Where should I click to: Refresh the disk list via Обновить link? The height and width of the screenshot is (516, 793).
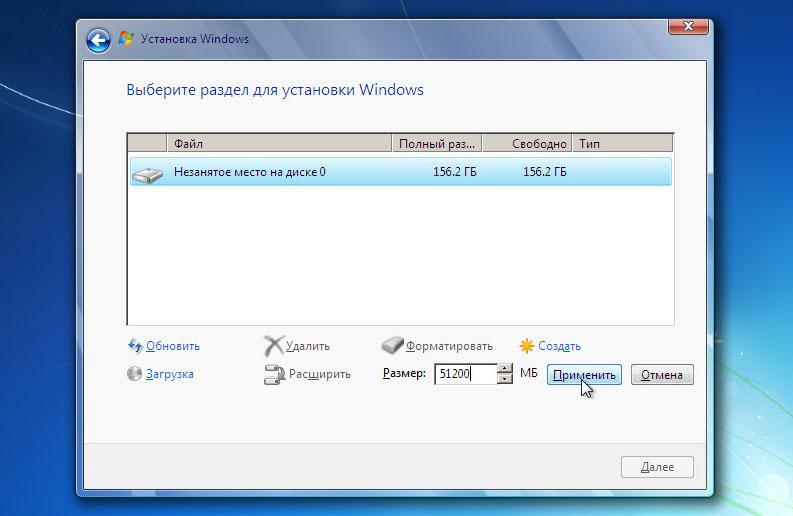(173, 346)
